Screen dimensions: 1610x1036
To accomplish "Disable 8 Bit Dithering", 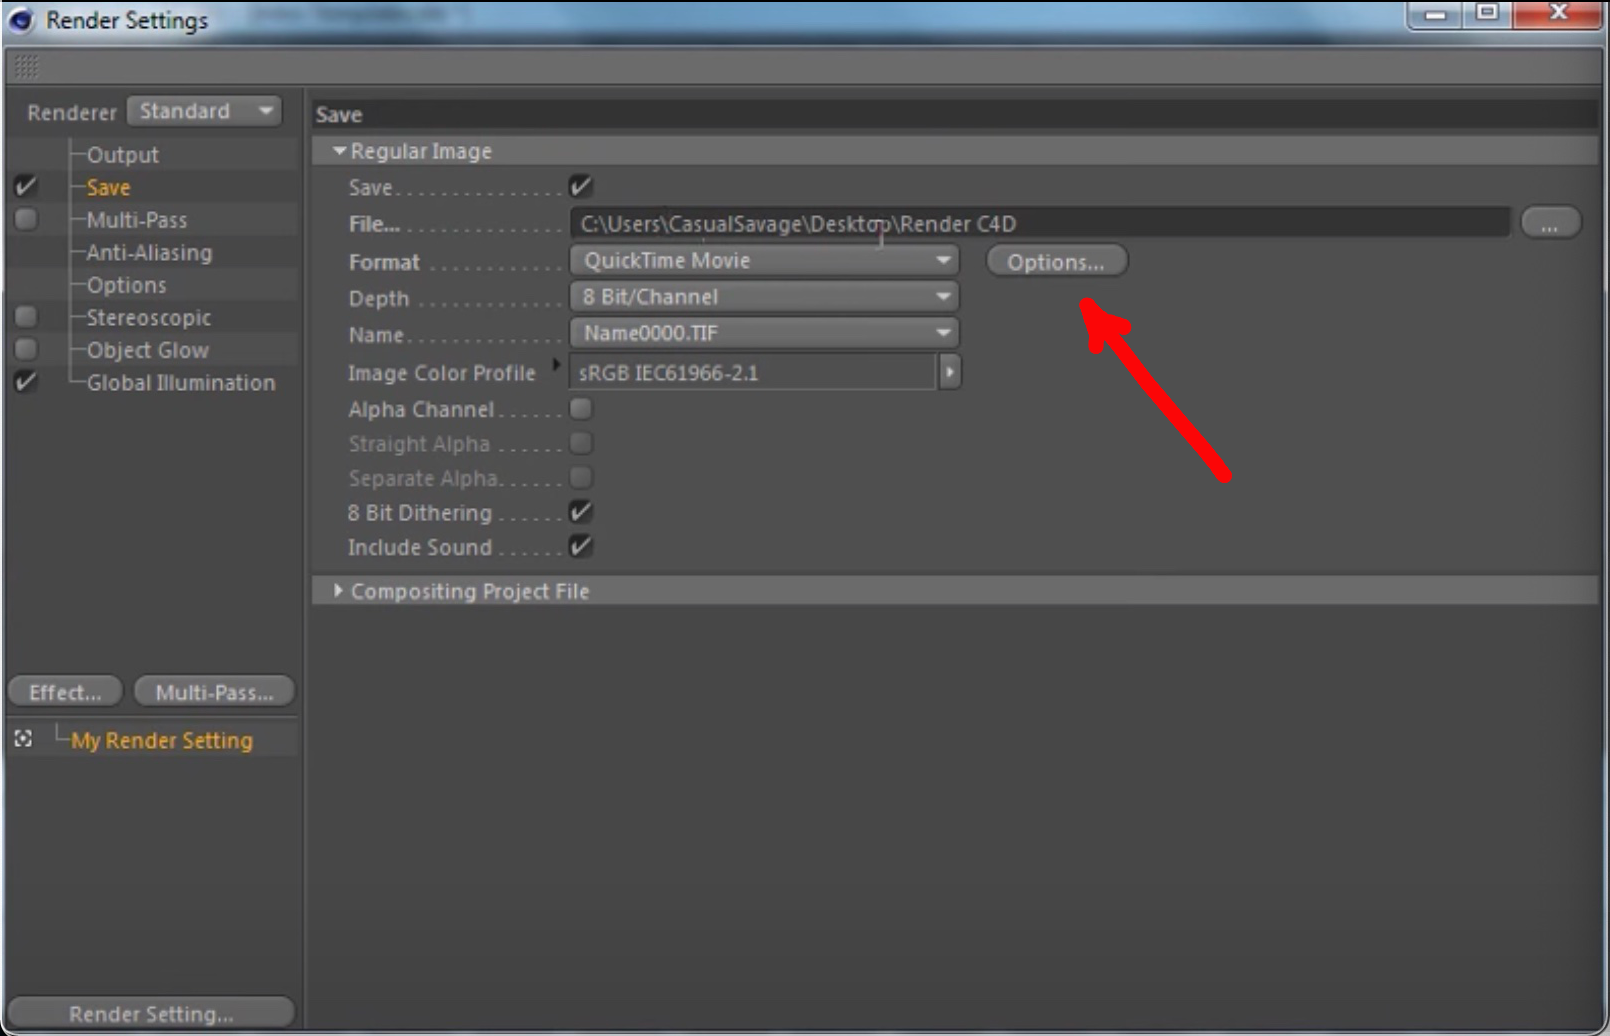I will [x=581, y=511].
